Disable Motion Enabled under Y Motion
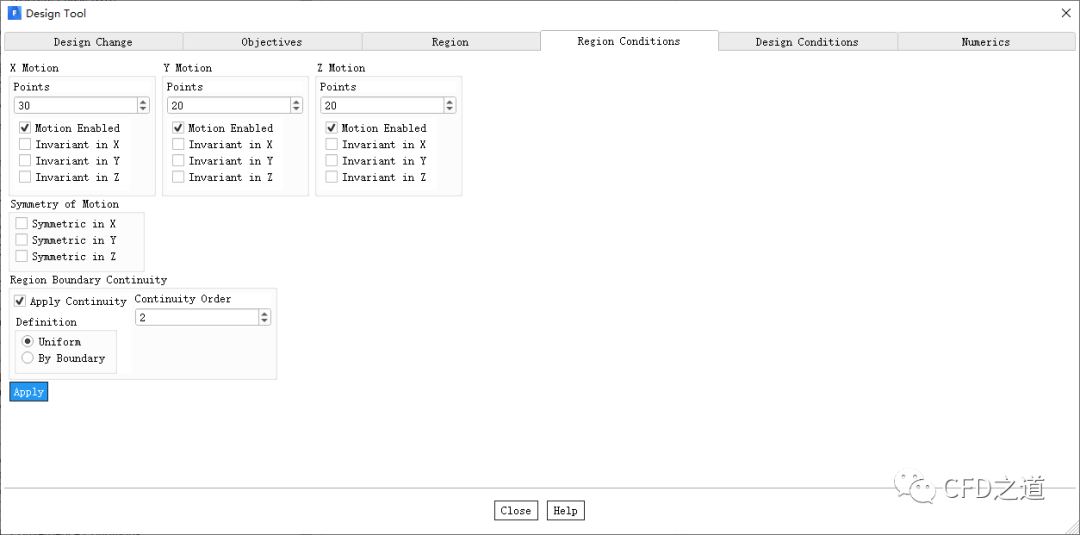1080x535 pixels. pyautogui.click(x=178, y=128)
